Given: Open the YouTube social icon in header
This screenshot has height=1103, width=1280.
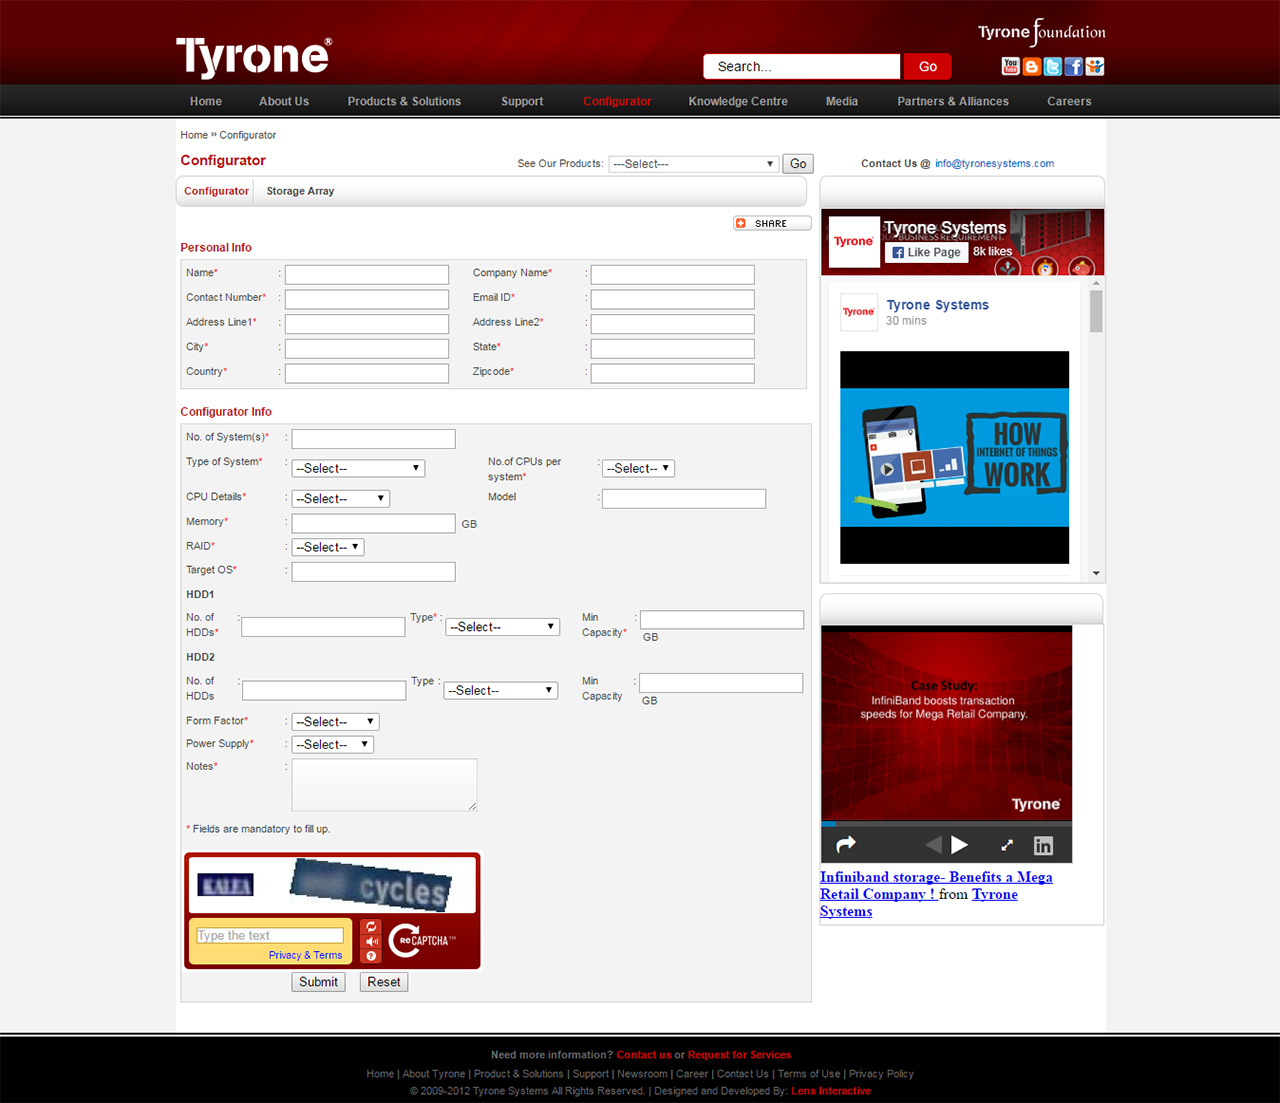Looking at the screenshot, I should [x=1010, y=66].
